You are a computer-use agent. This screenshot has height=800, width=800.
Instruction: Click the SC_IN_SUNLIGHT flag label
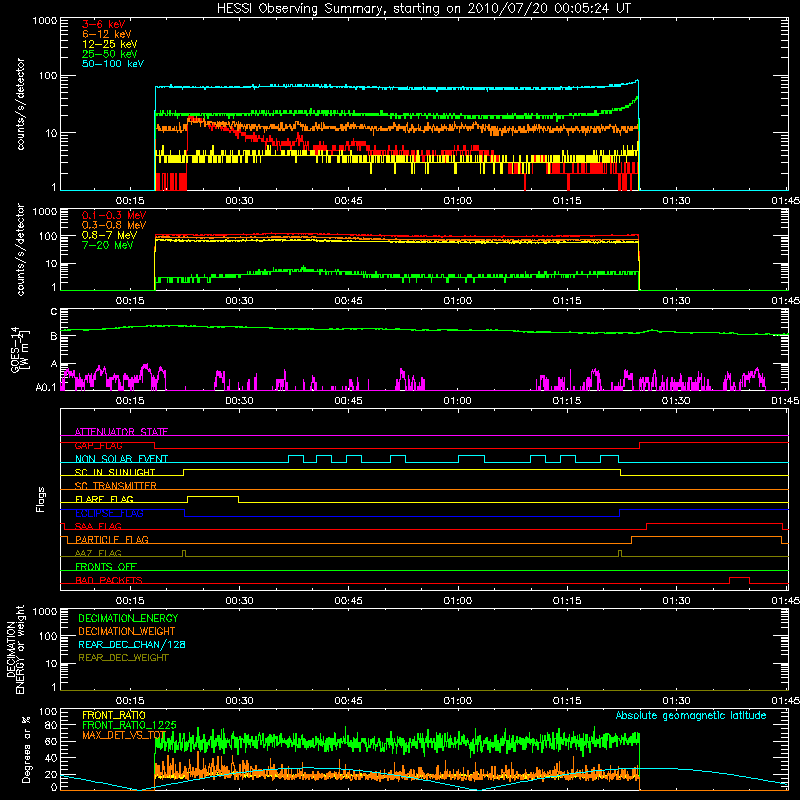pos(115,472)
